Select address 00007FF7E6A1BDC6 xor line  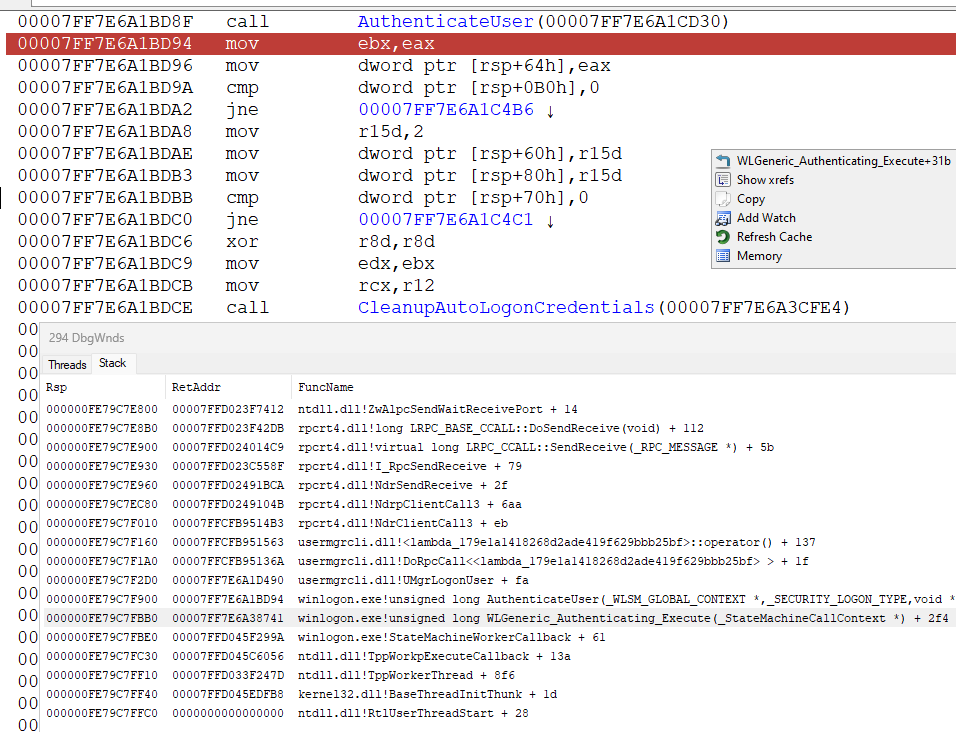click(x=105, y=242)
